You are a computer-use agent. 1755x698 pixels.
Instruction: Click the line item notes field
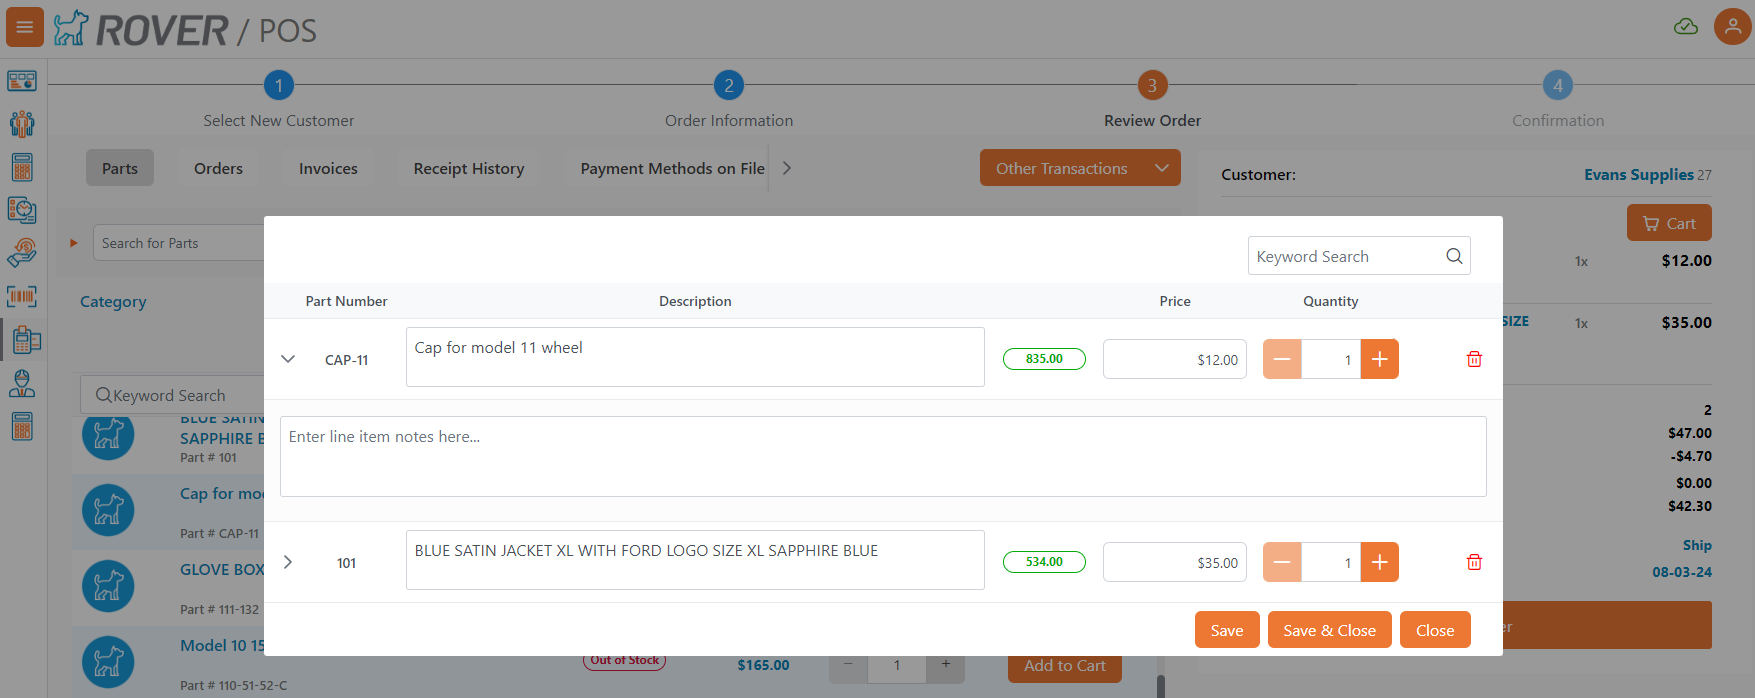point(882,456)
